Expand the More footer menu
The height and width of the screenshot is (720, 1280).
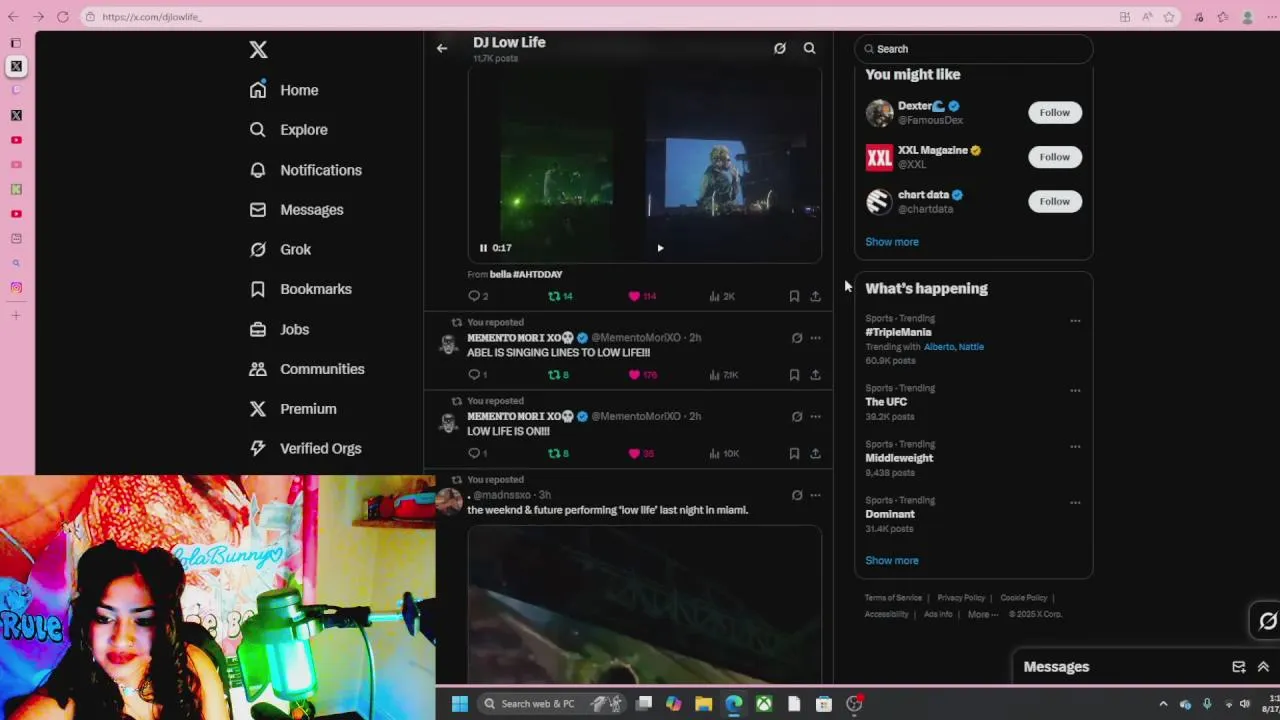983,615
